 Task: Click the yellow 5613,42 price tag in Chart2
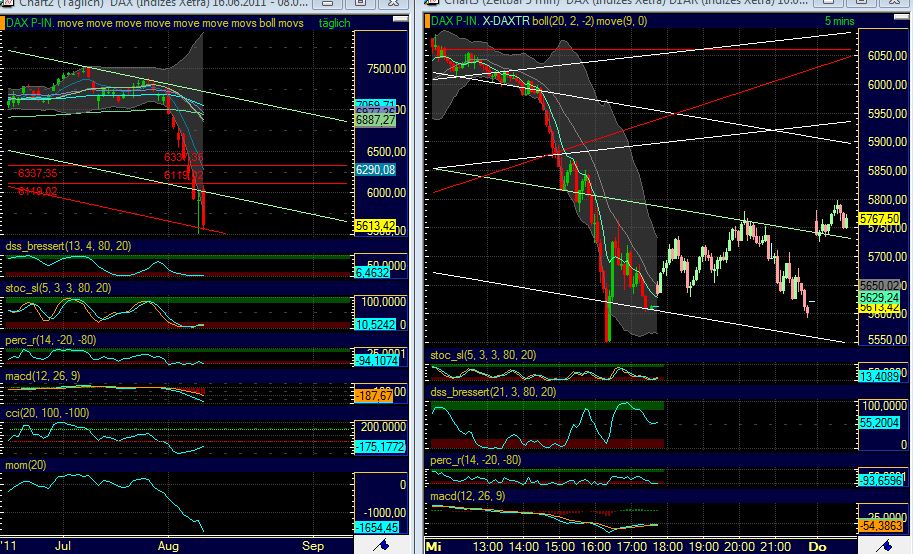(x=375, y=225)
